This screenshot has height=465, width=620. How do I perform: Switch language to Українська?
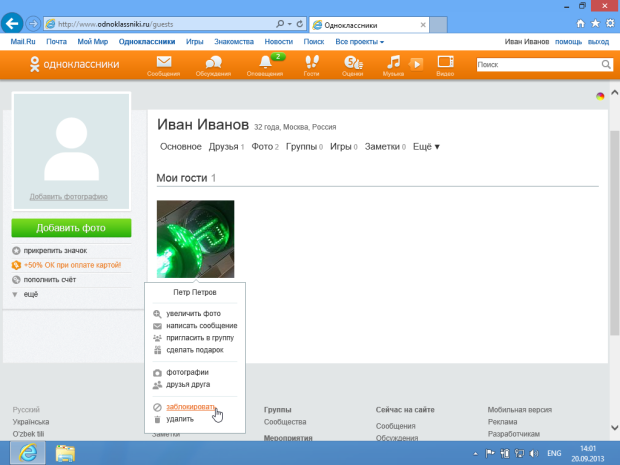31,422
